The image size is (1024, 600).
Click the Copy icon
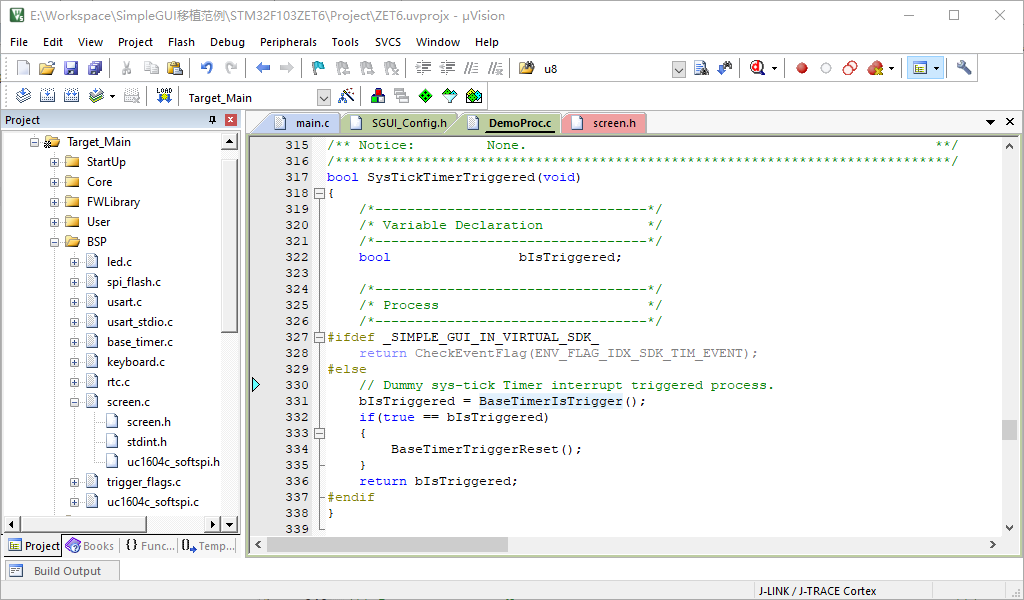tap(151, 68)
